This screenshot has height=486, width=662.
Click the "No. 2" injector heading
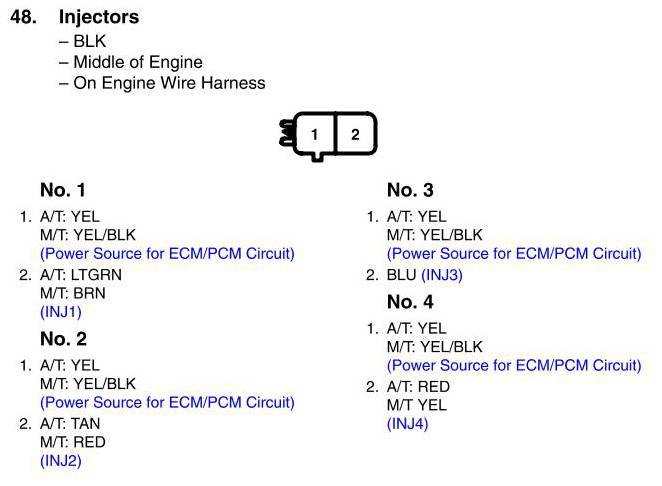pos(63,339)
